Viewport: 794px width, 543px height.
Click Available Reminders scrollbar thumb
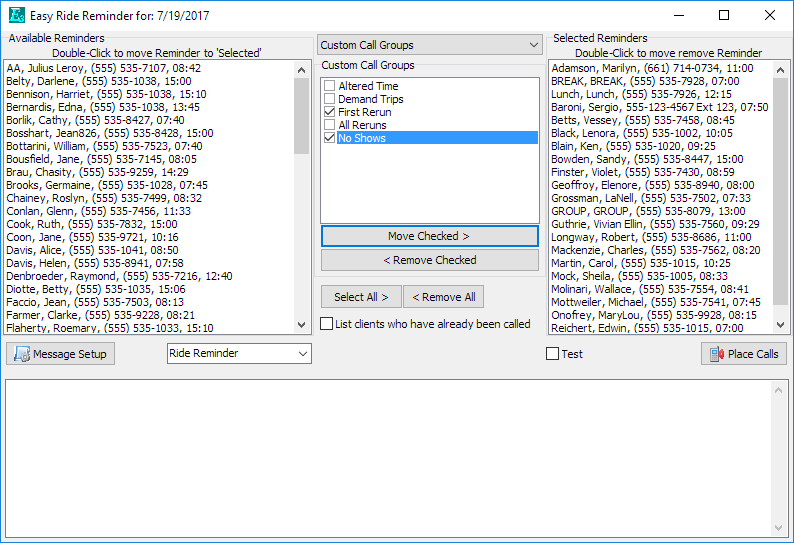point(302,116)
